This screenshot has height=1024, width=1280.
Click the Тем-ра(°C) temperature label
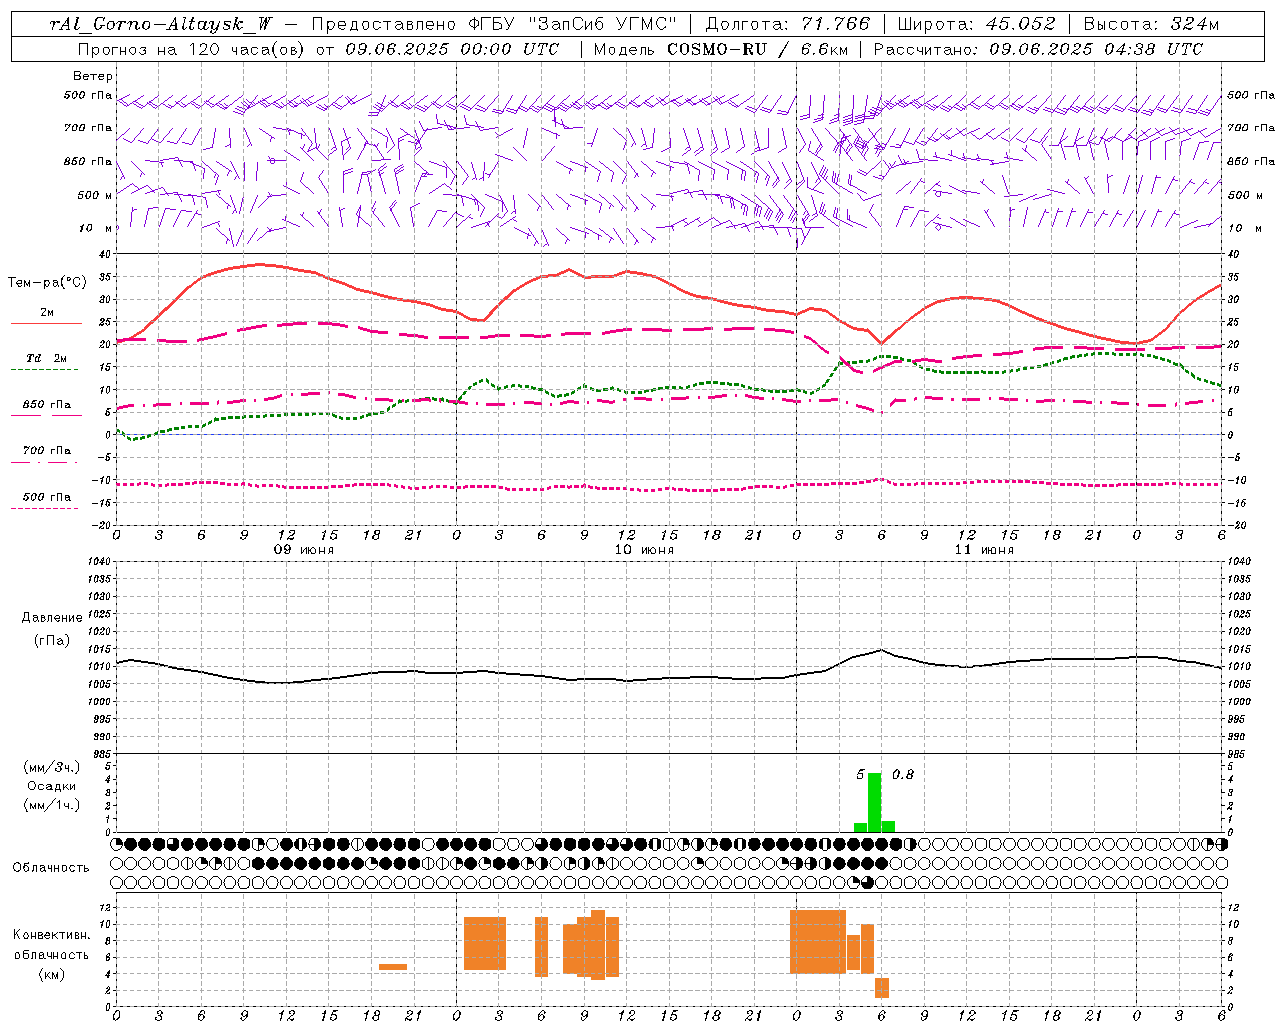pyautogui.click(x=47, y=283)
